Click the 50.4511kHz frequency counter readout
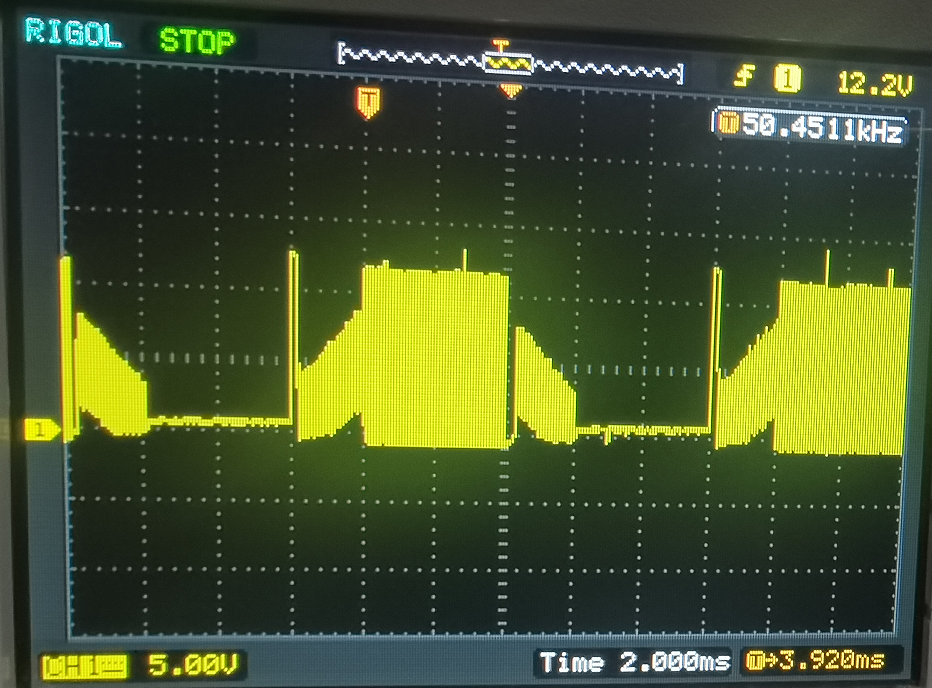This screenshot has width=932, height=688. (x=822, y=127)
